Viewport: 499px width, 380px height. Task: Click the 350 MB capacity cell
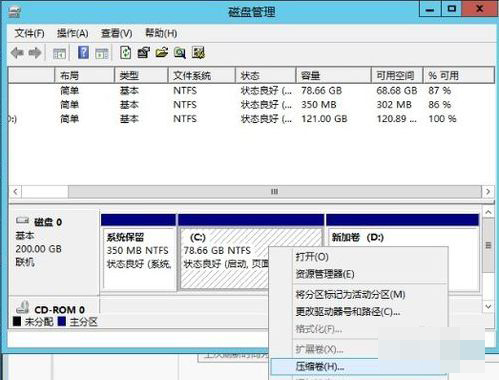[319, 105]
